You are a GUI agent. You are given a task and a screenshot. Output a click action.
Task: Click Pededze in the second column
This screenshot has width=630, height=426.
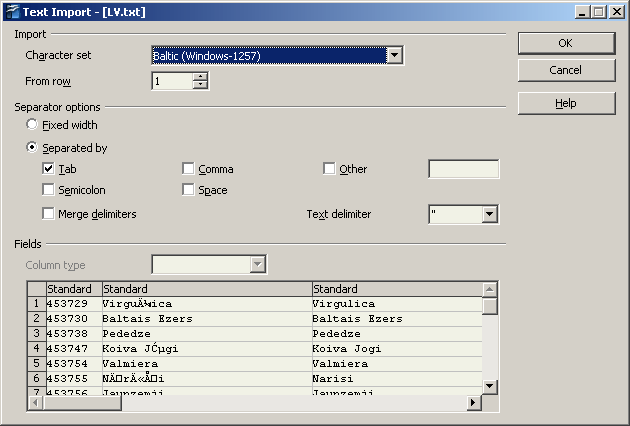[x=207, y=334]
